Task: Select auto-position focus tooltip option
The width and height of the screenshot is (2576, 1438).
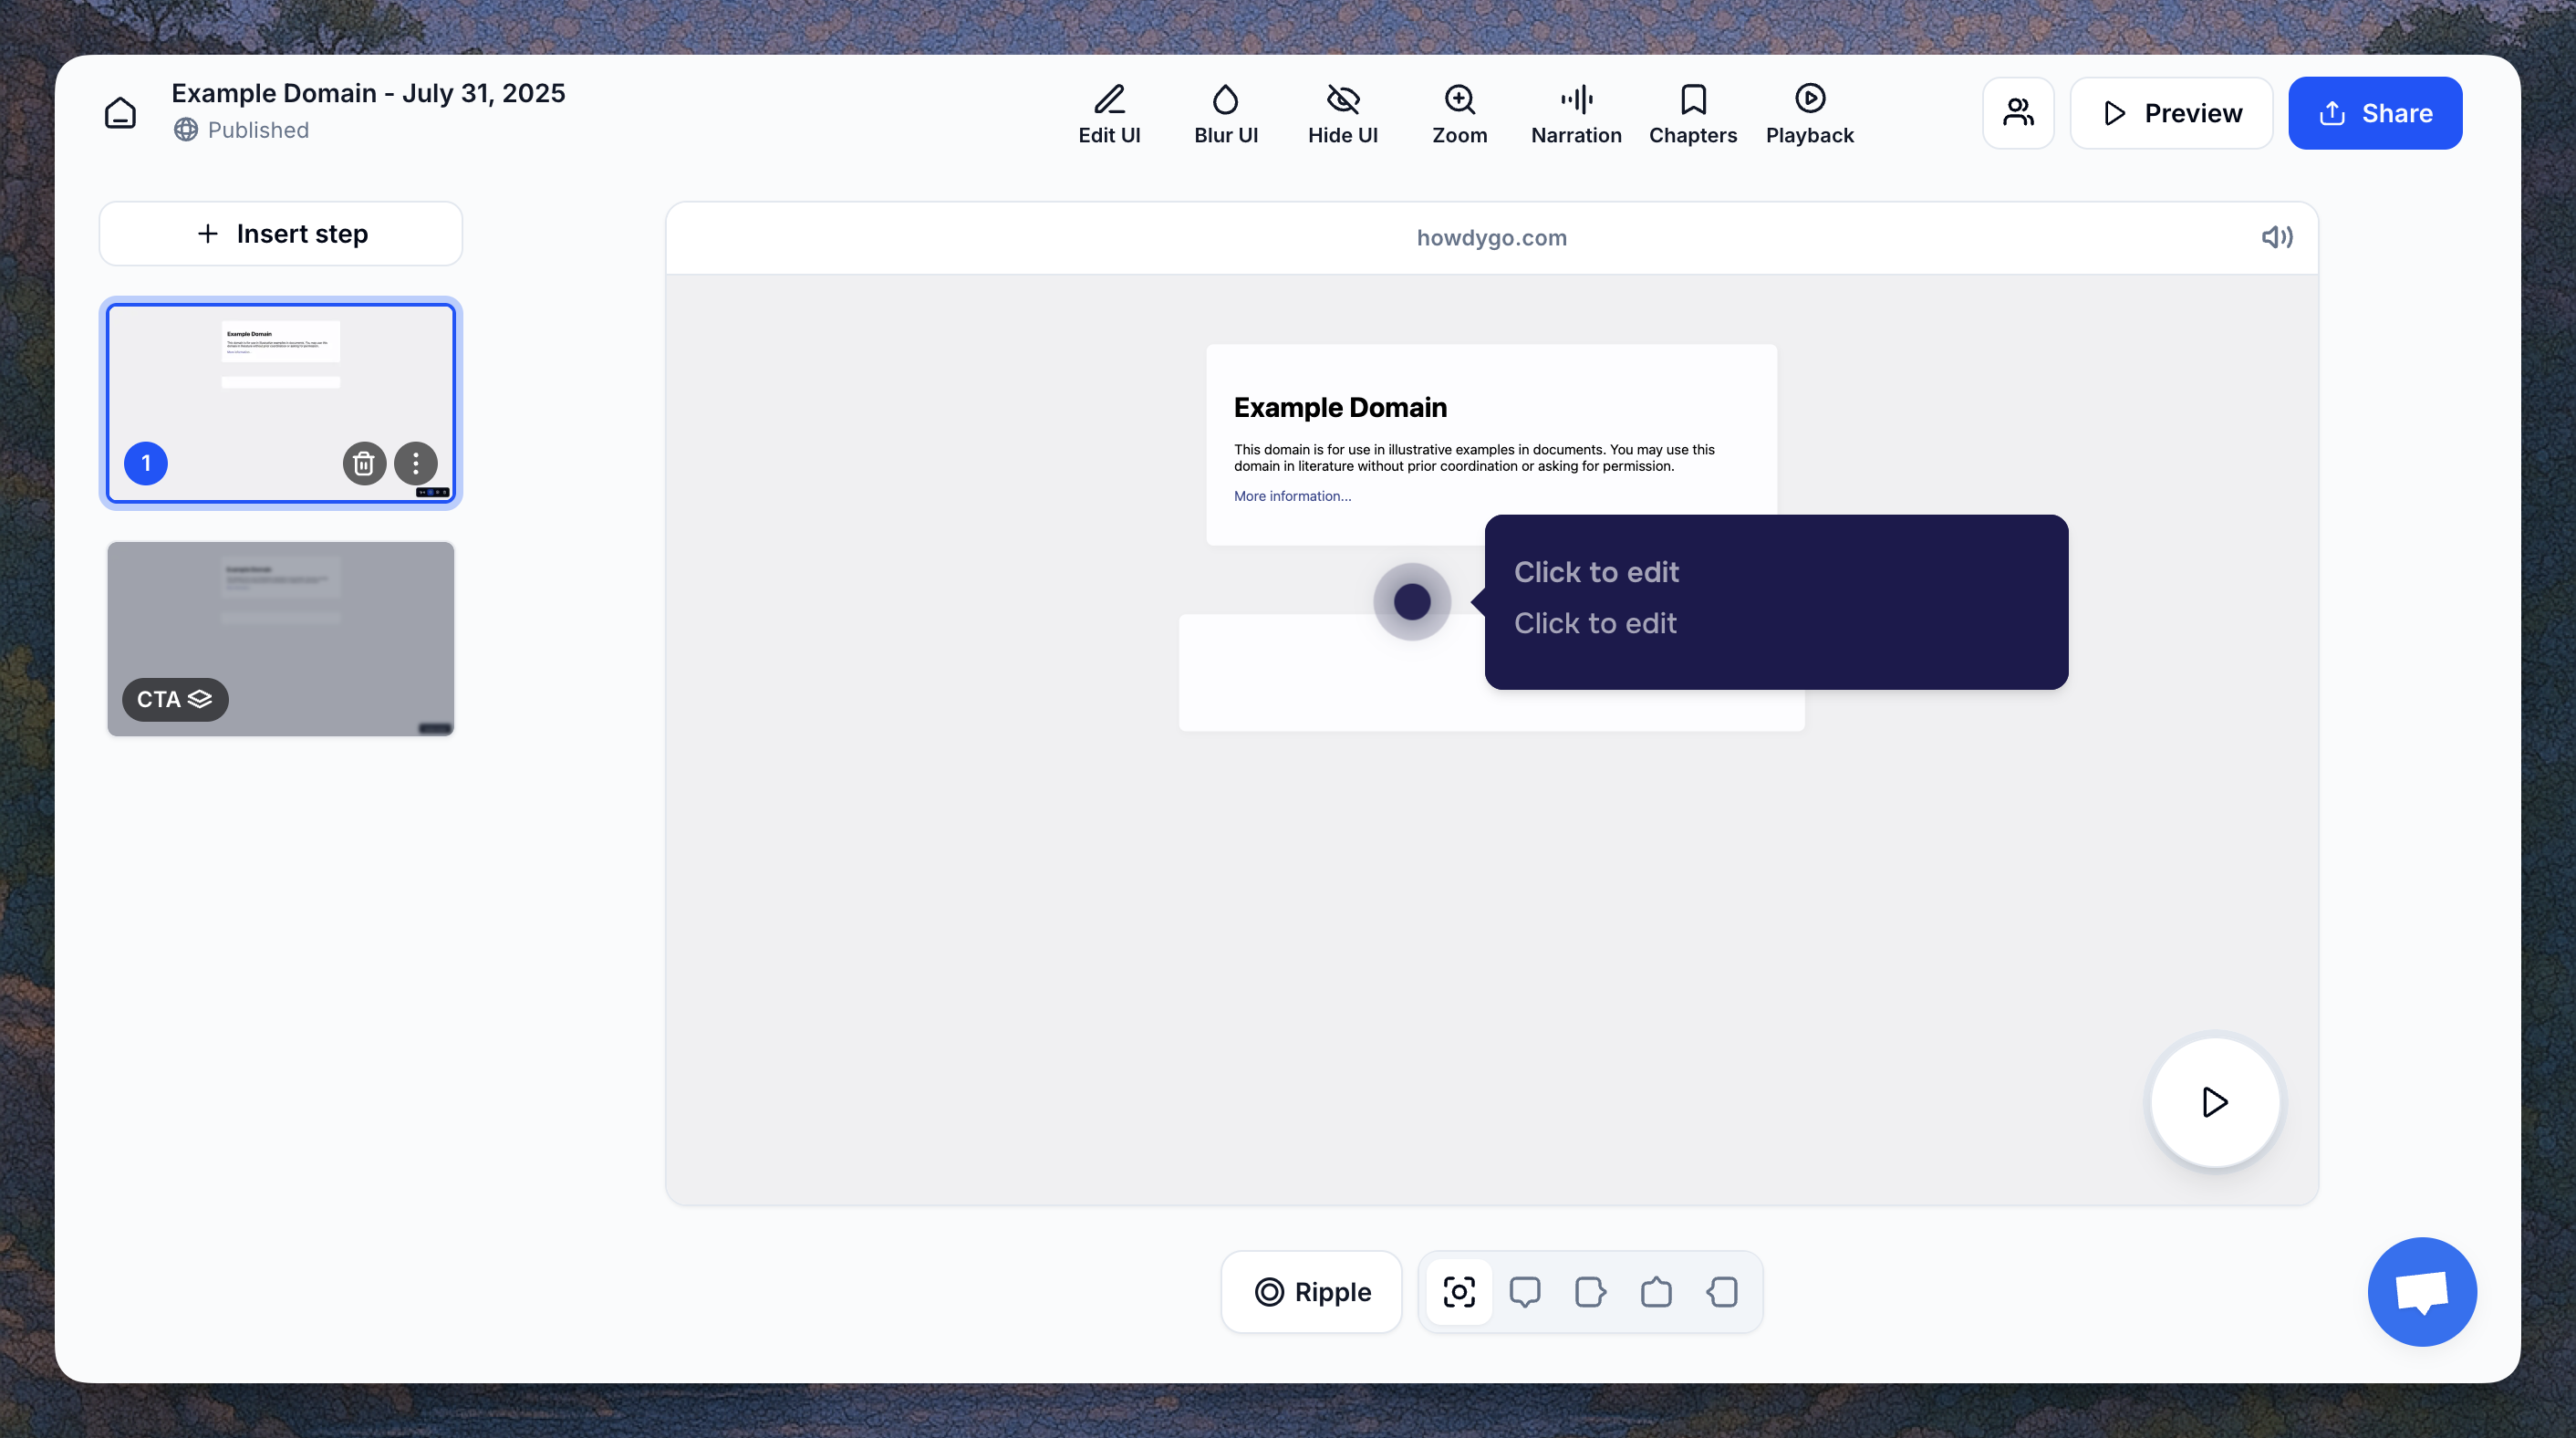Action: tap(1459, 1292)
